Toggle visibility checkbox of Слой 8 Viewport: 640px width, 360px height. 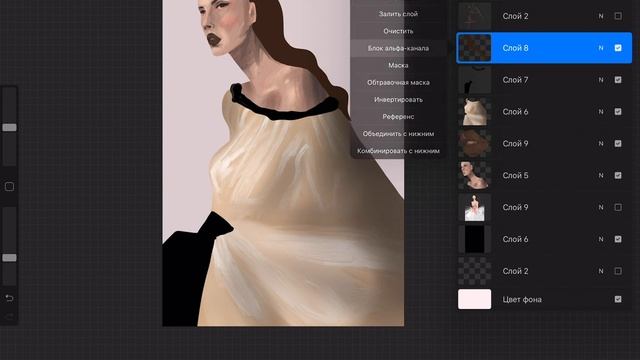(x=618, y=48)
